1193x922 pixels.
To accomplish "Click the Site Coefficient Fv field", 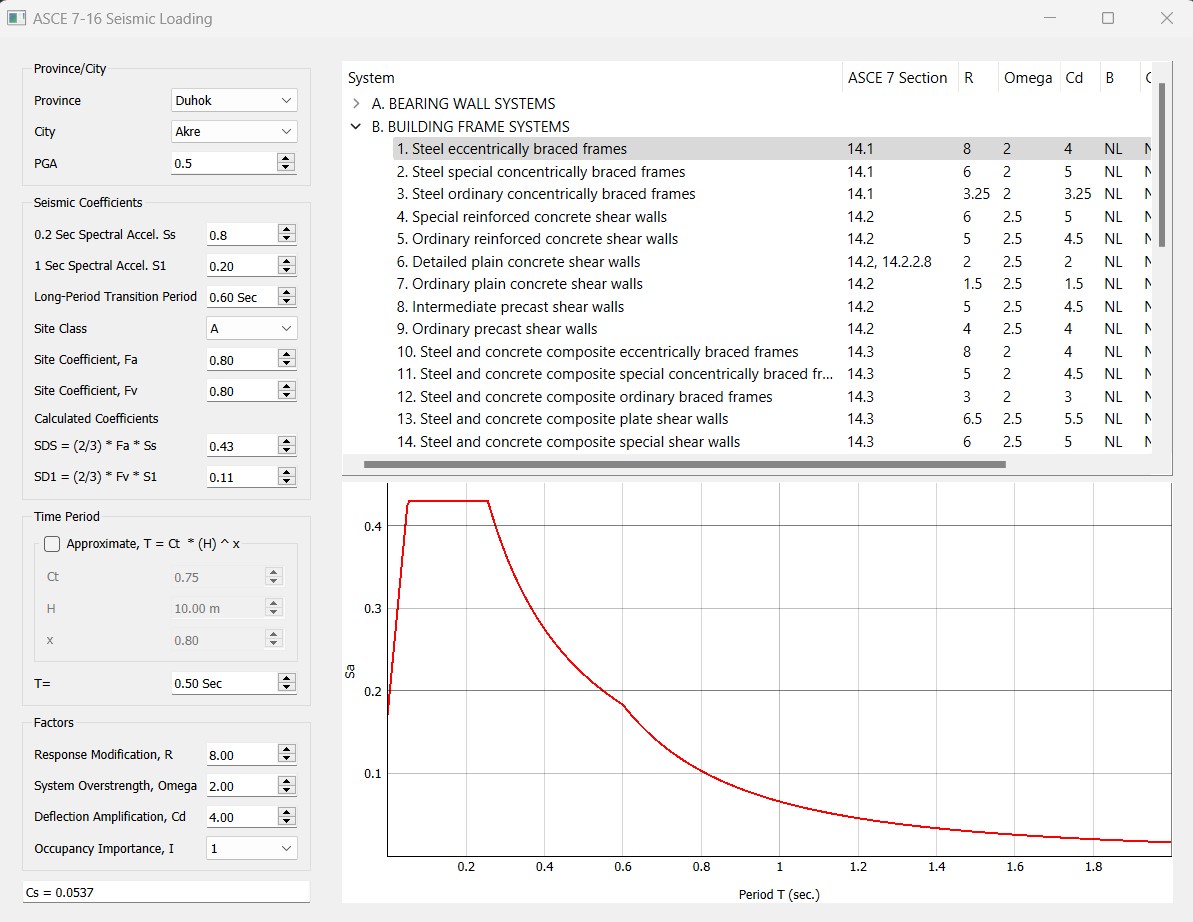I will (x=241, y=391).
